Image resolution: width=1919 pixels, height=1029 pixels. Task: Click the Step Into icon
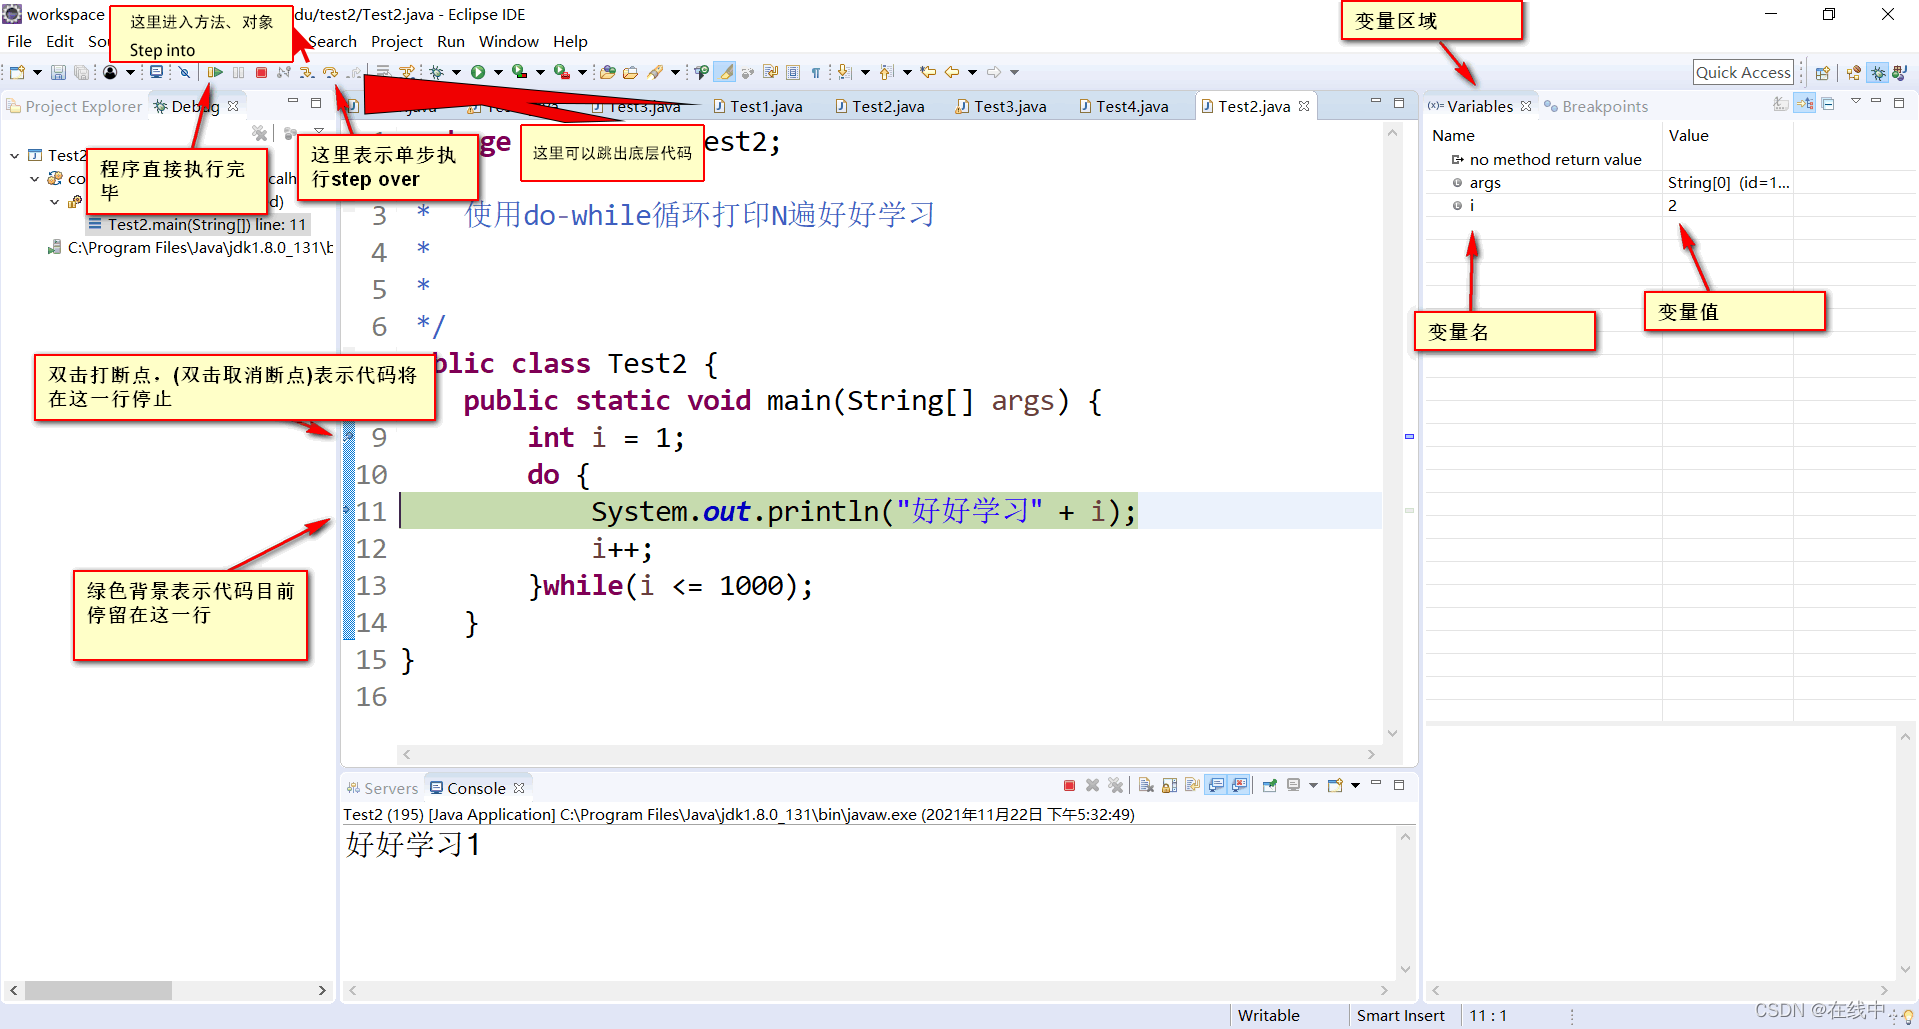[306, 72]
